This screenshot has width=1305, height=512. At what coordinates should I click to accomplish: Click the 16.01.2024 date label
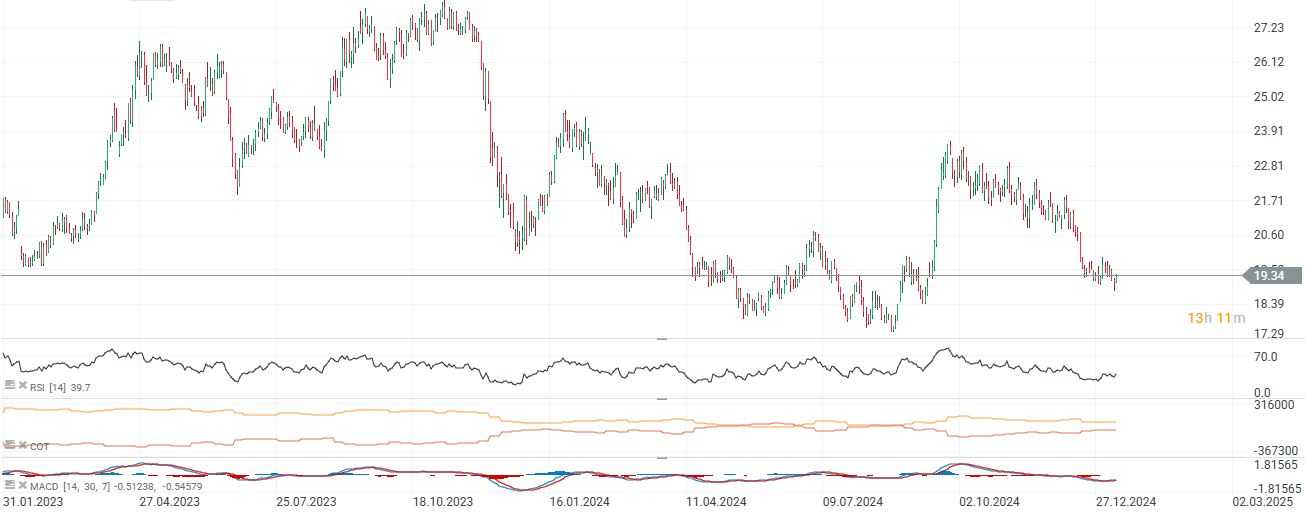point(581,502)
